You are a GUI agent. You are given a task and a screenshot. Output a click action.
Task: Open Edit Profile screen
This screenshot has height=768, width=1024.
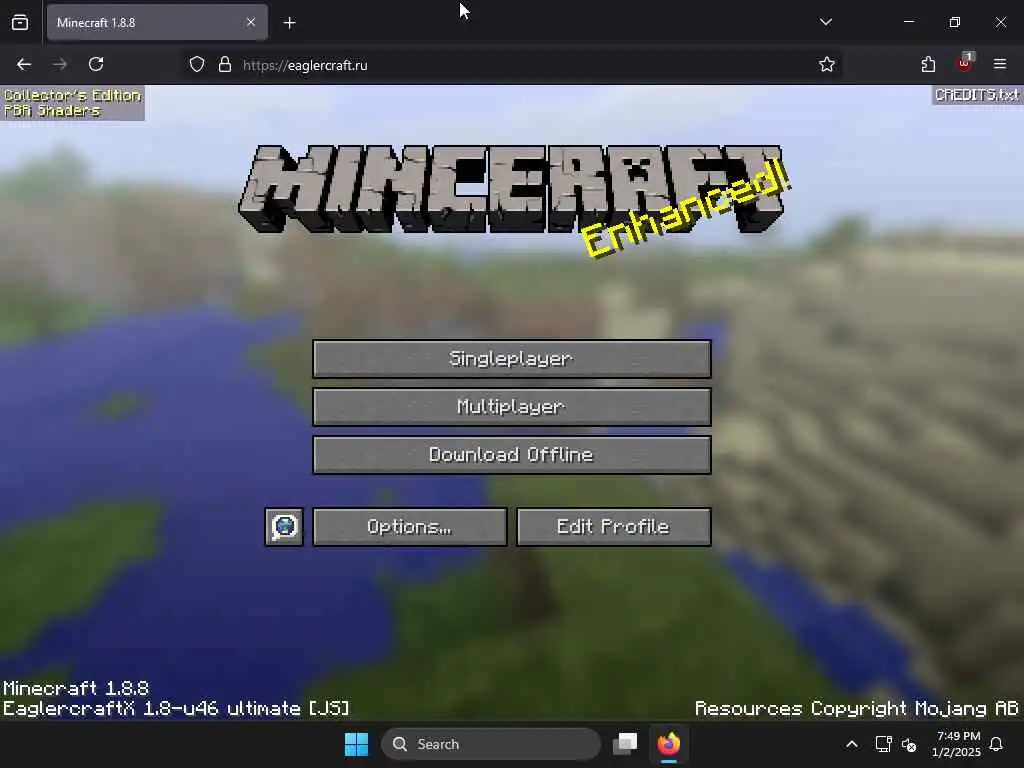point(613,526)
